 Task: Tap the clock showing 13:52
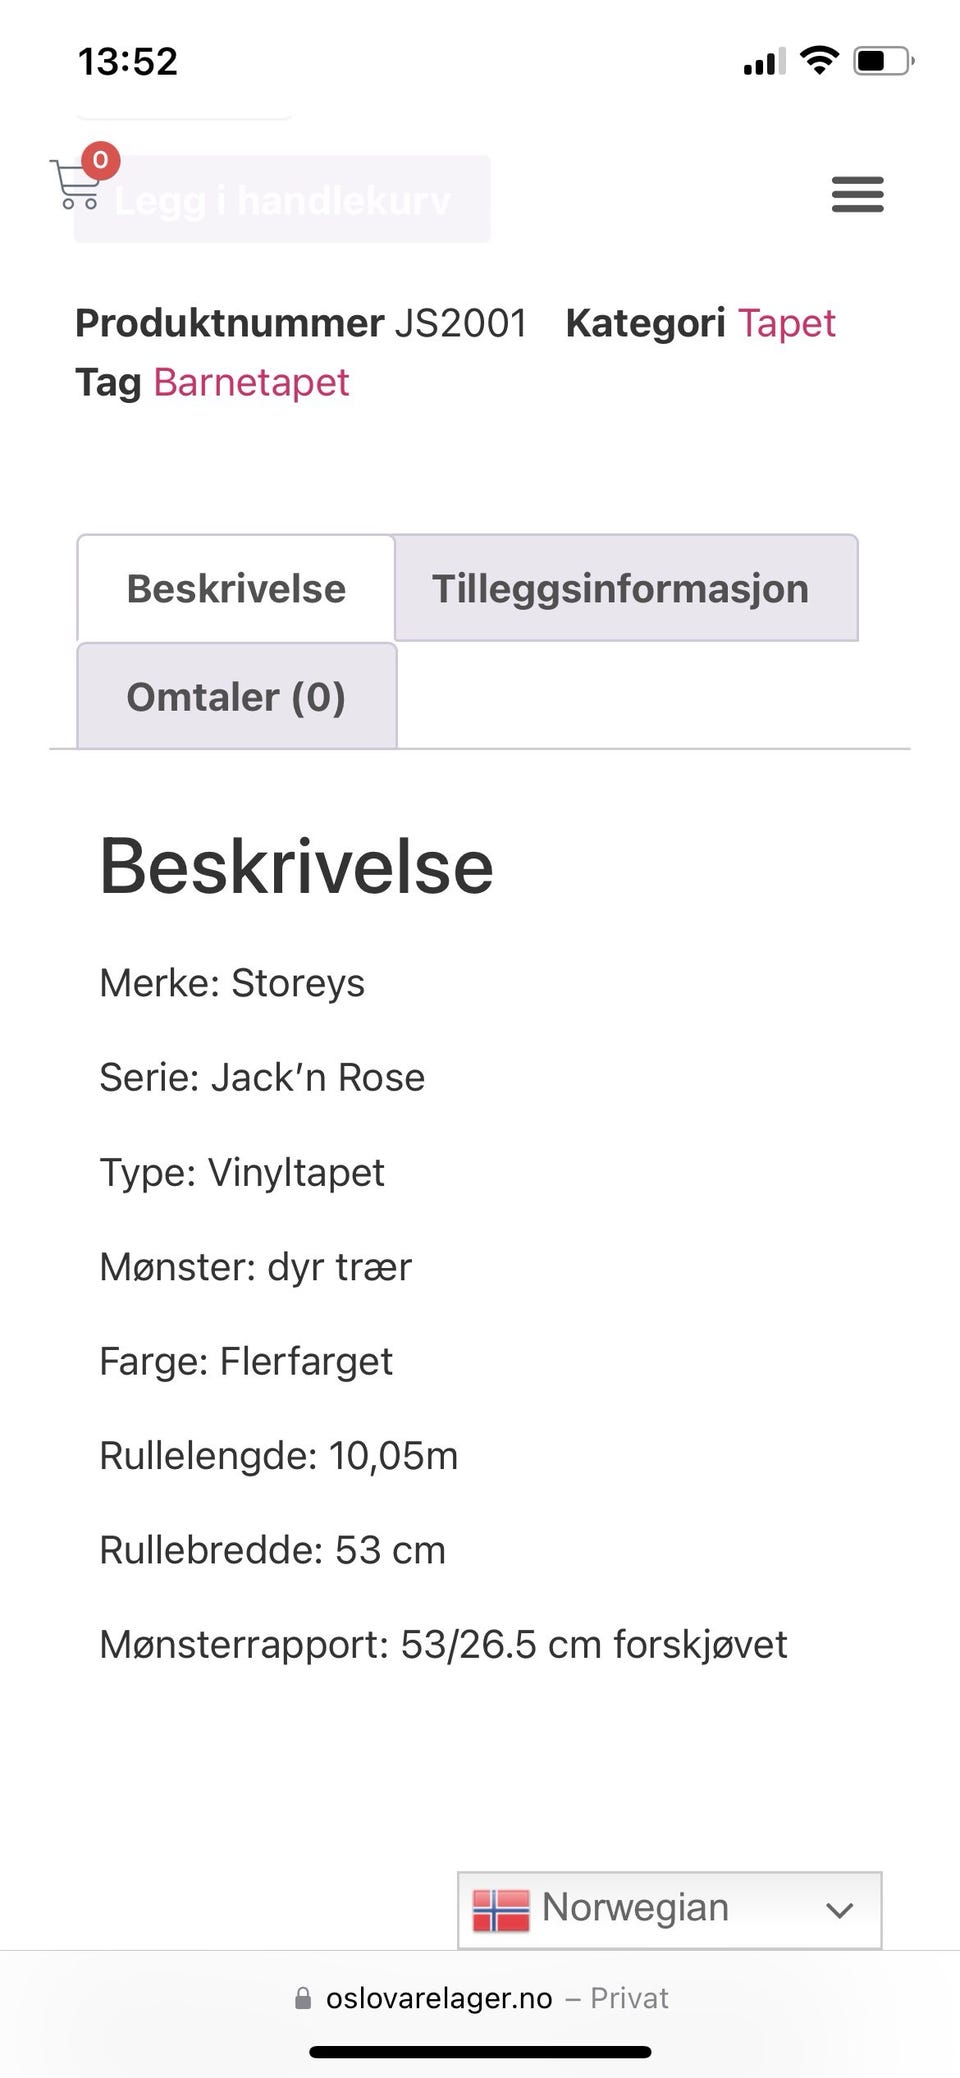click(x=128, y=60)
